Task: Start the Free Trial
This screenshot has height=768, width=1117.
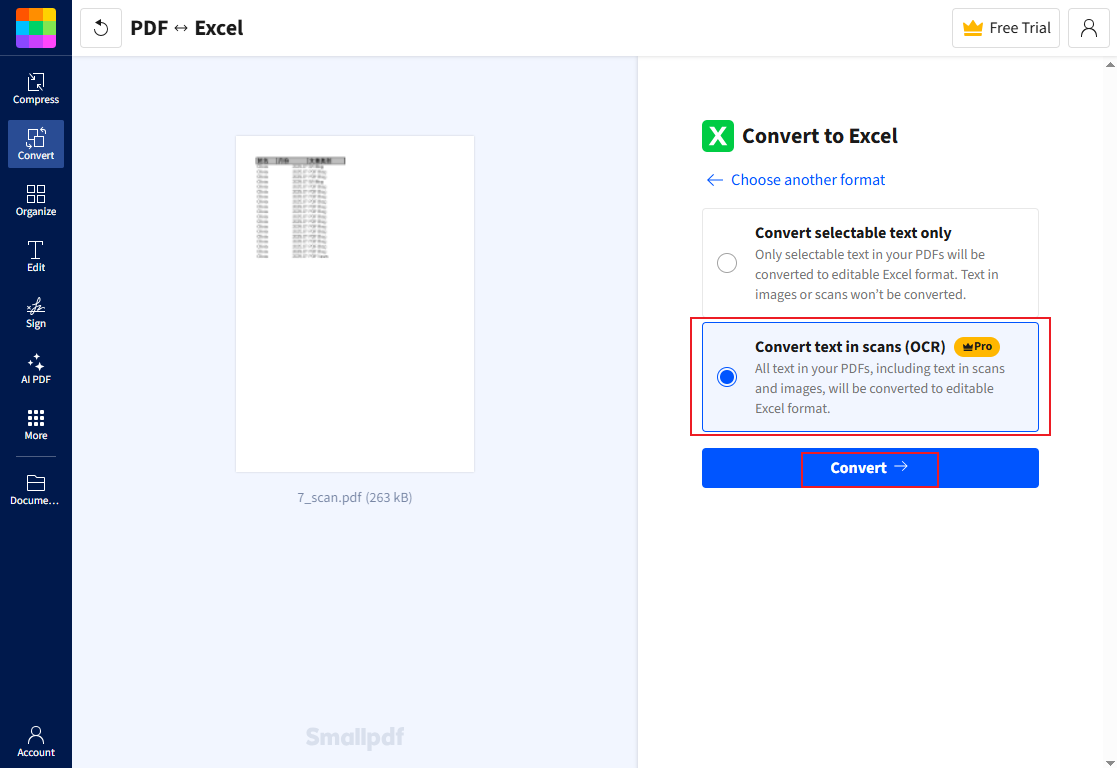Action: (1005, 27)
